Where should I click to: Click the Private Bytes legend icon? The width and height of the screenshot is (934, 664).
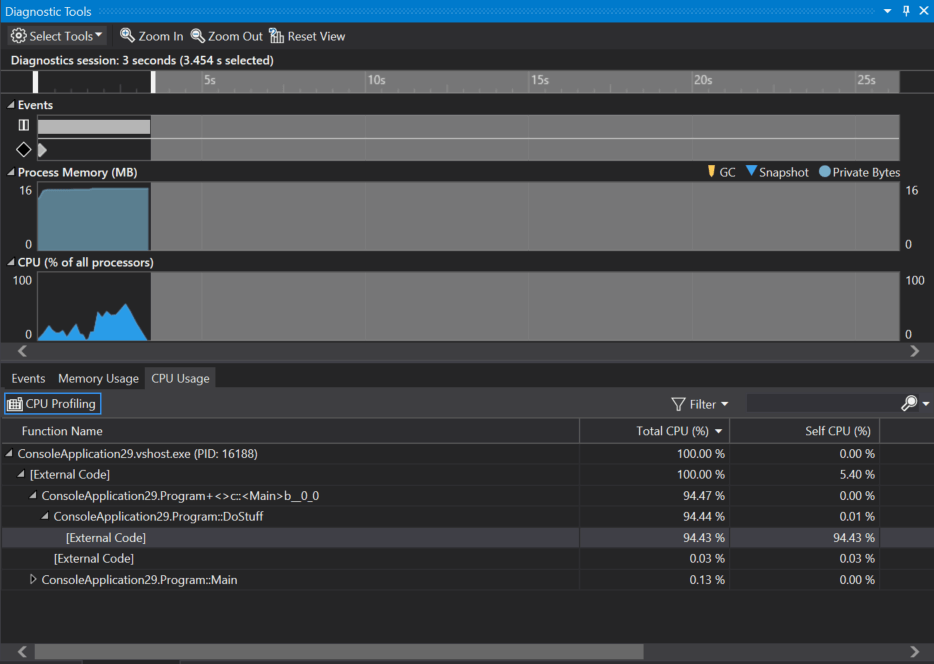pos(824,171)
